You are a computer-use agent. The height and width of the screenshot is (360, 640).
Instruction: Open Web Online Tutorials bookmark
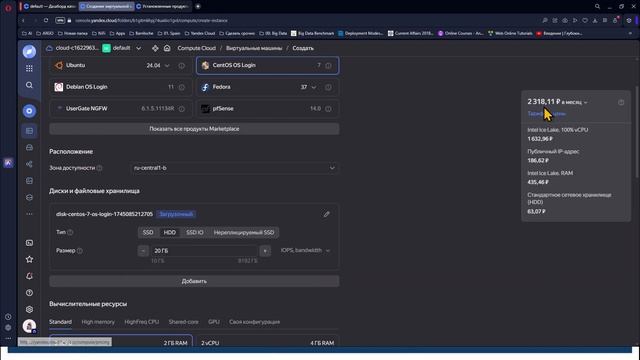[511, 33]
